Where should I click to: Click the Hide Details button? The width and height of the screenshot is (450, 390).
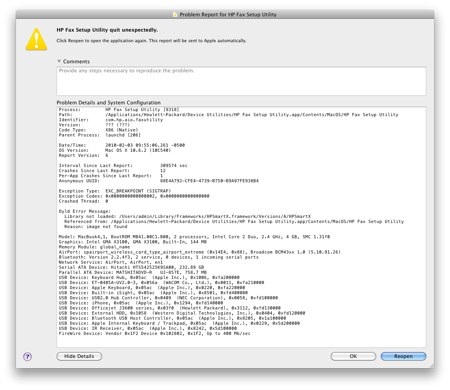tap(79, 356)
